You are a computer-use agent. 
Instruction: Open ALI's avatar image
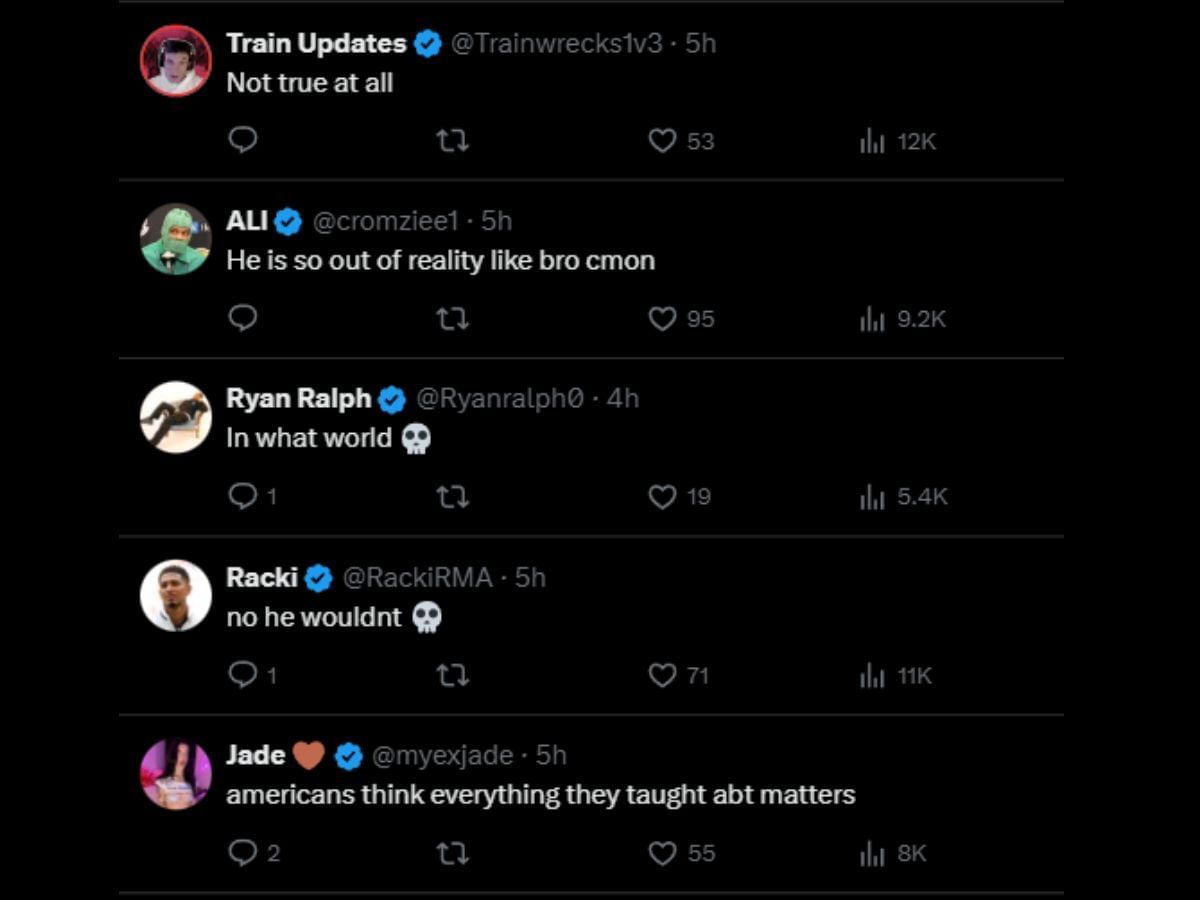176,239
